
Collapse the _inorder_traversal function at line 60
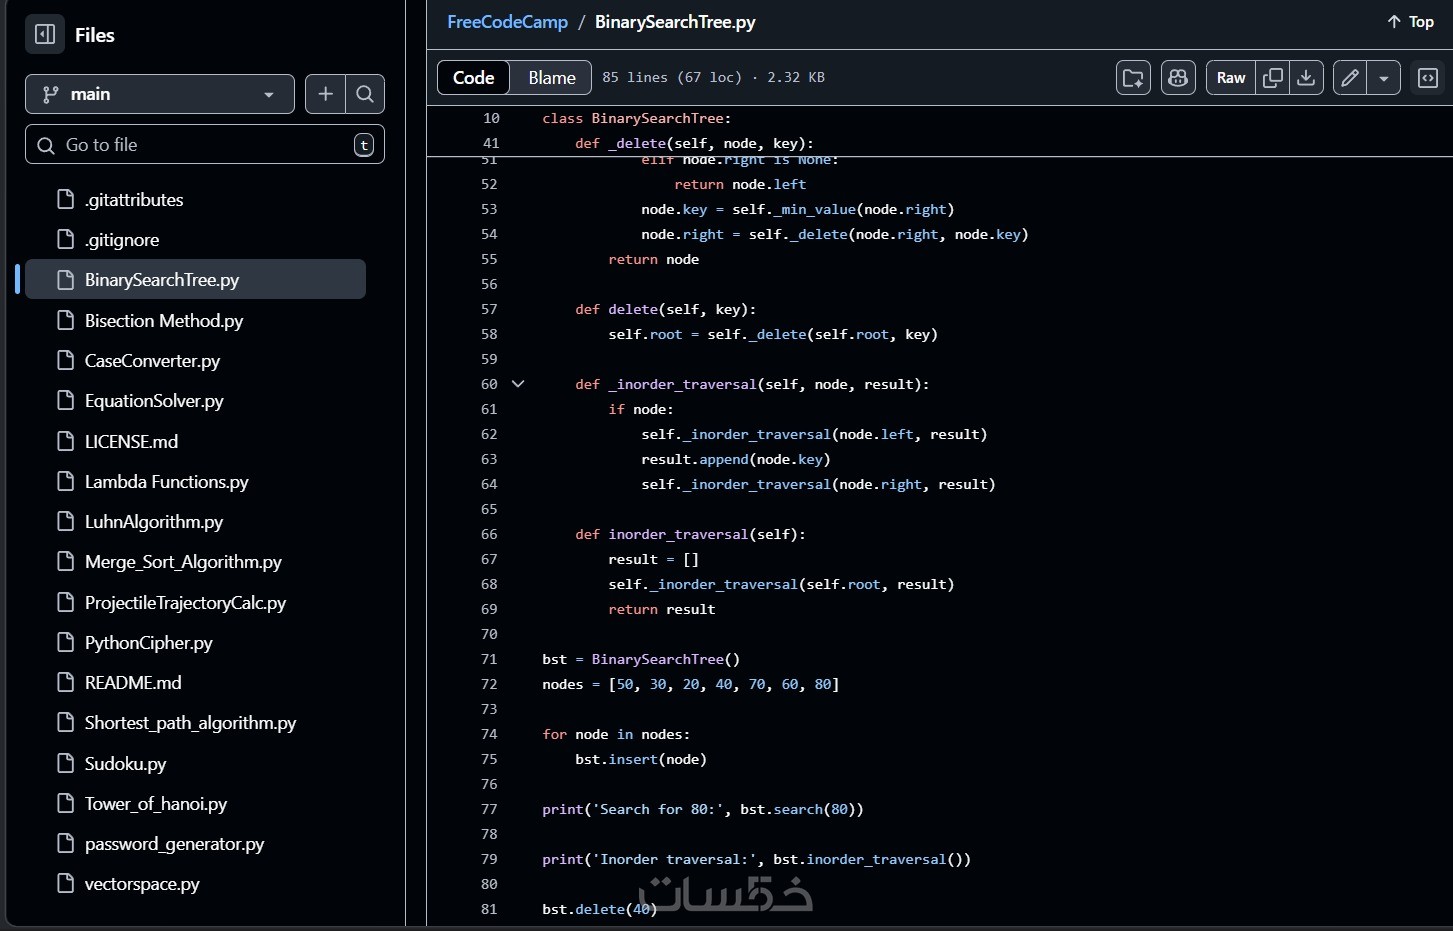518,384
